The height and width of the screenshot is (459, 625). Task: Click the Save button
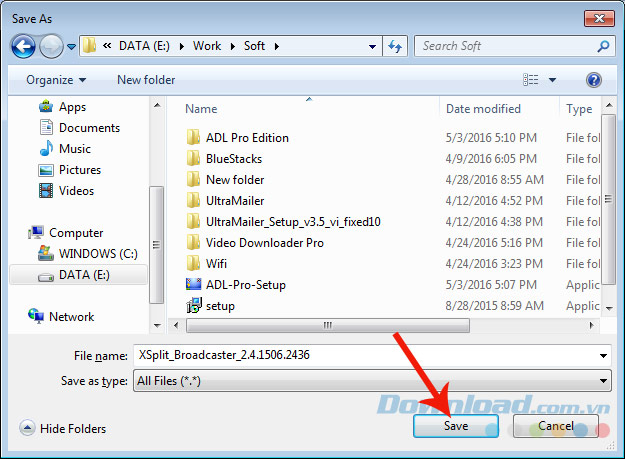click(456, 426)
